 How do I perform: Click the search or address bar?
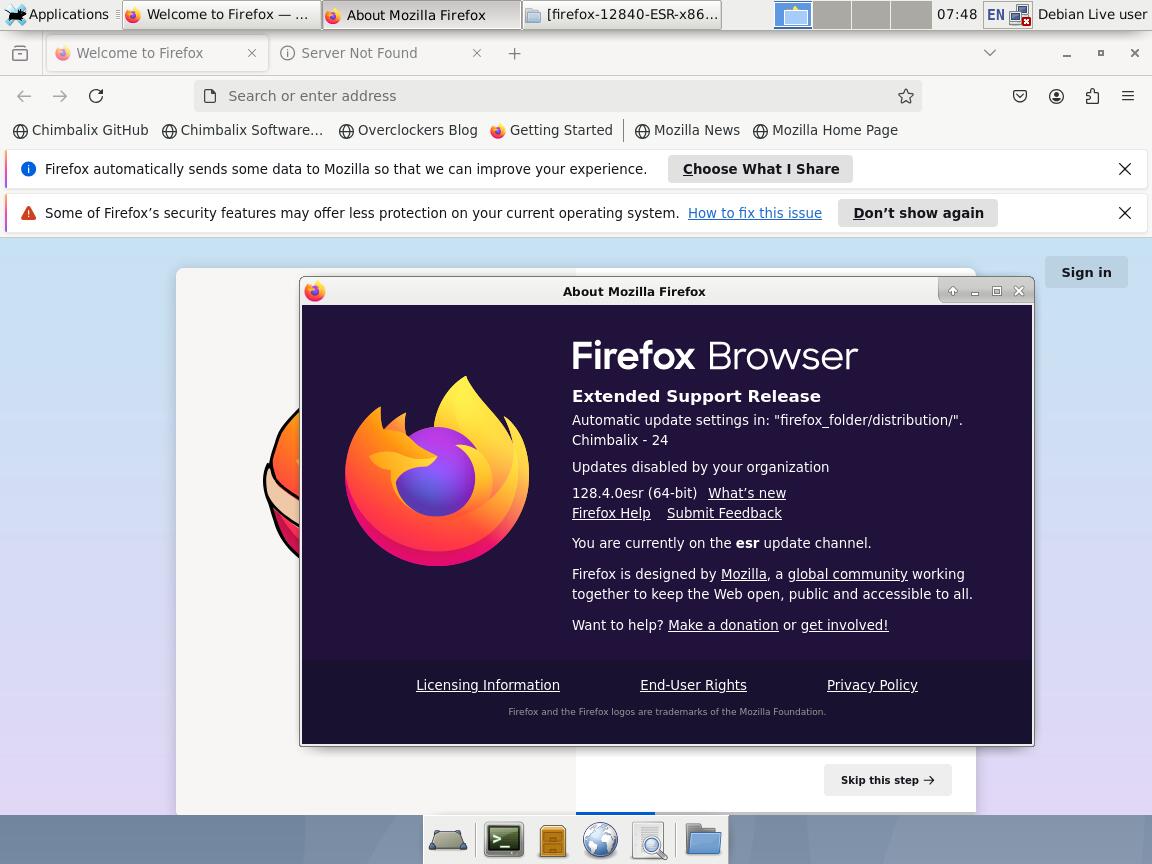(558, 96)
